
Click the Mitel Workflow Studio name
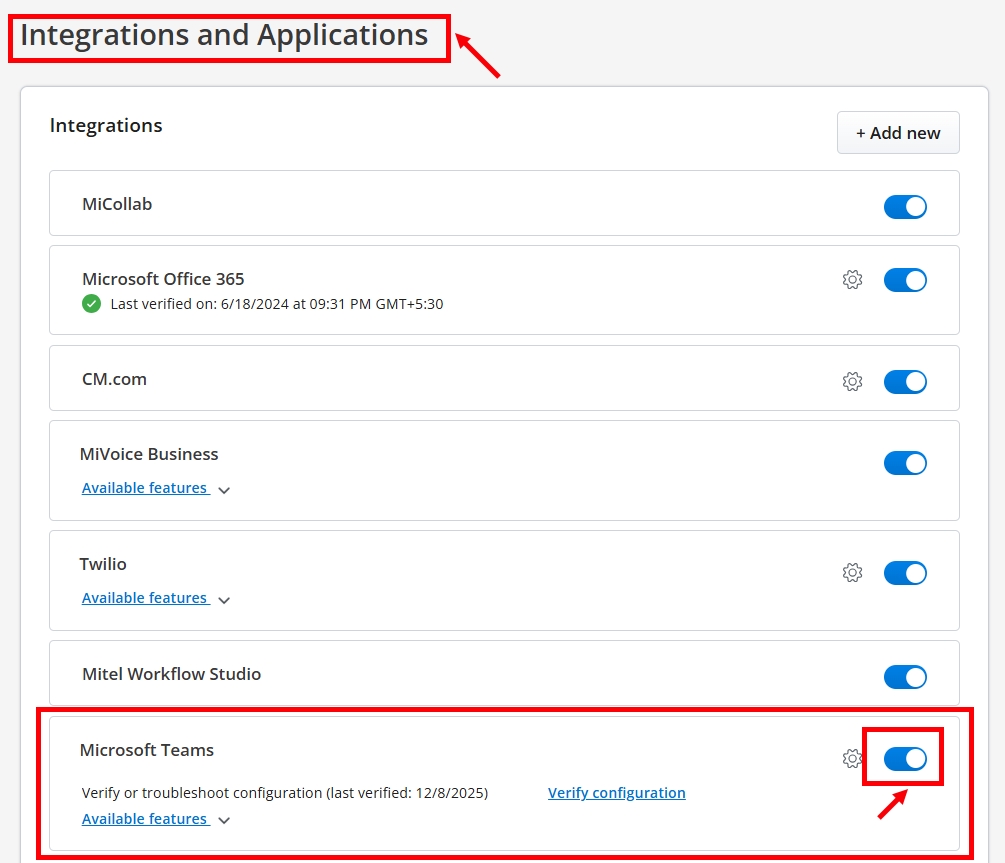tap(172, 674)
